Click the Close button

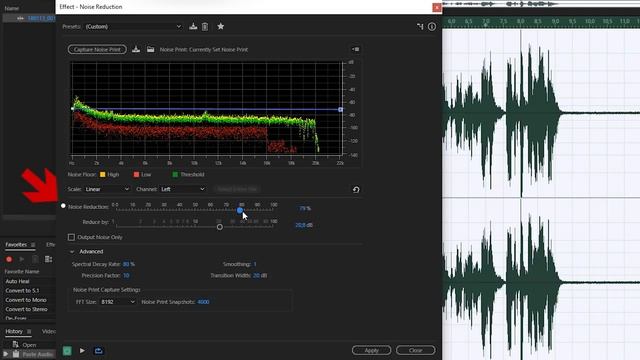(x=416, y=350)
